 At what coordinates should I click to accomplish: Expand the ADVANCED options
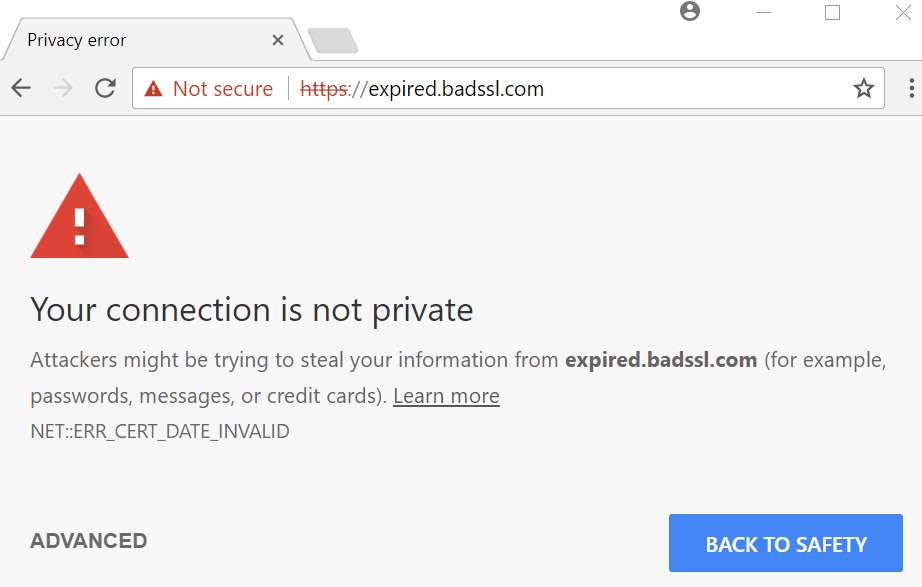[x=89, y=541]
